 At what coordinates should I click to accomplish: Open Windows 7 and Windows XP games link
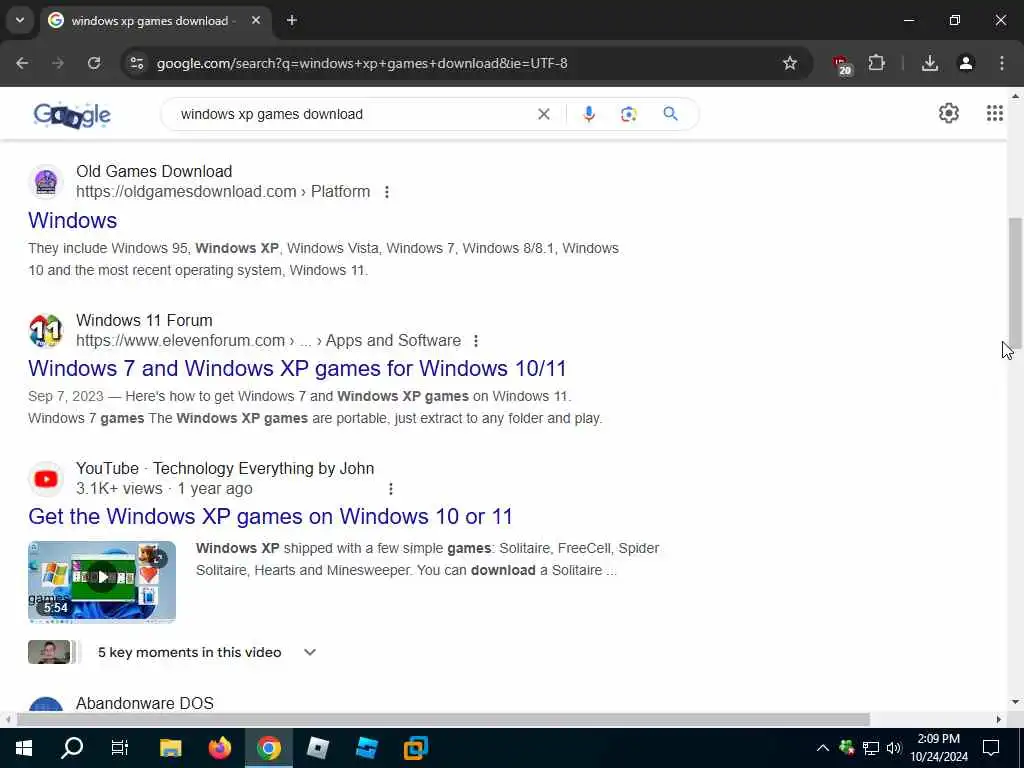point(297,368)
